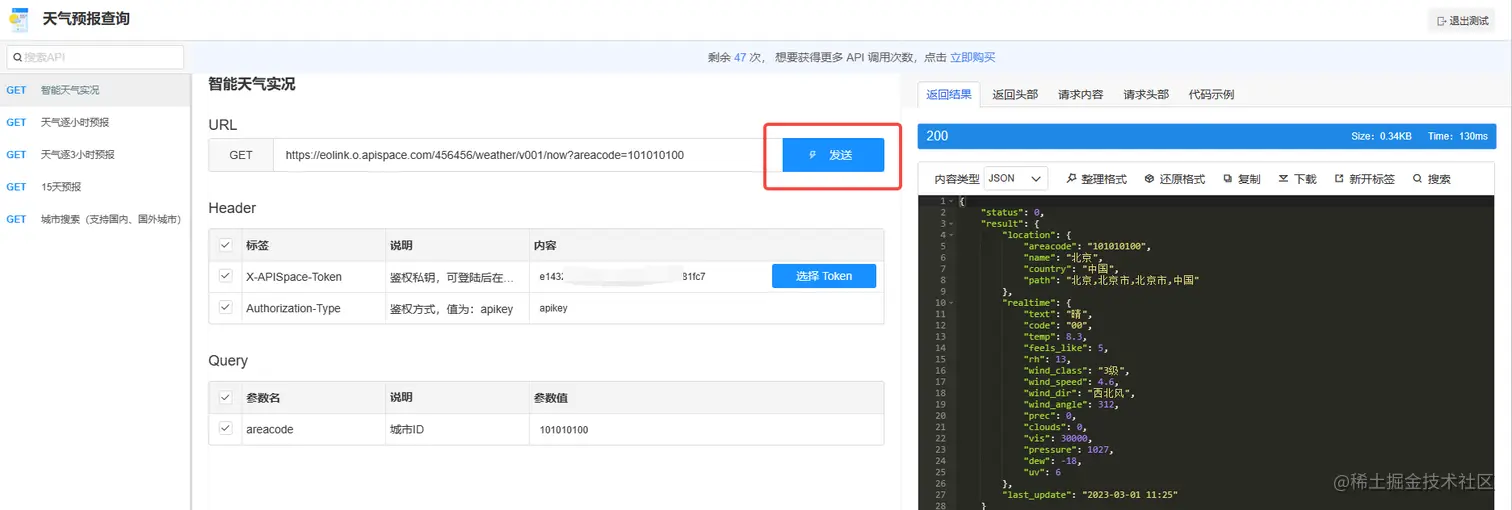Click the Time: 130ms text
1512x510 pixels.
click(1458, 136)
